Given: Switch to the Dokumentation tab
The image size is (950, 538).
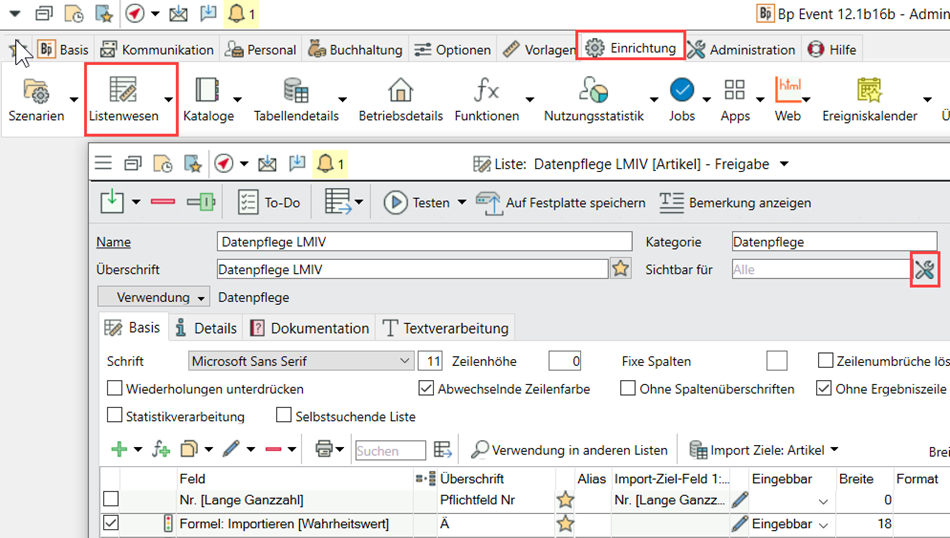Looking at the screenshot, I should coord(309,328).
